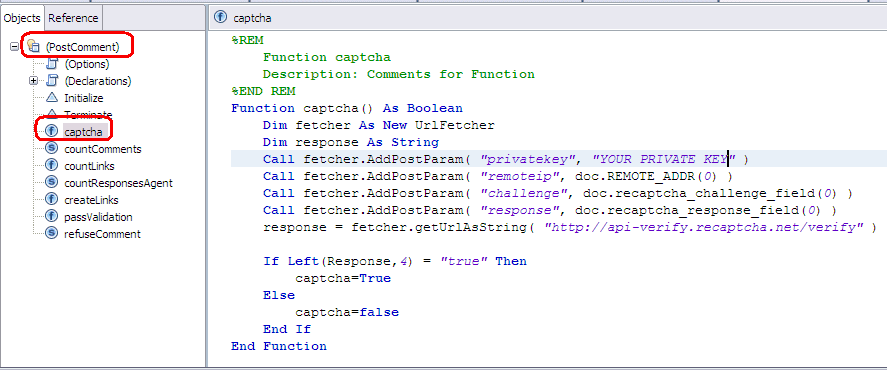Open the Terminate event

point(88,114)
